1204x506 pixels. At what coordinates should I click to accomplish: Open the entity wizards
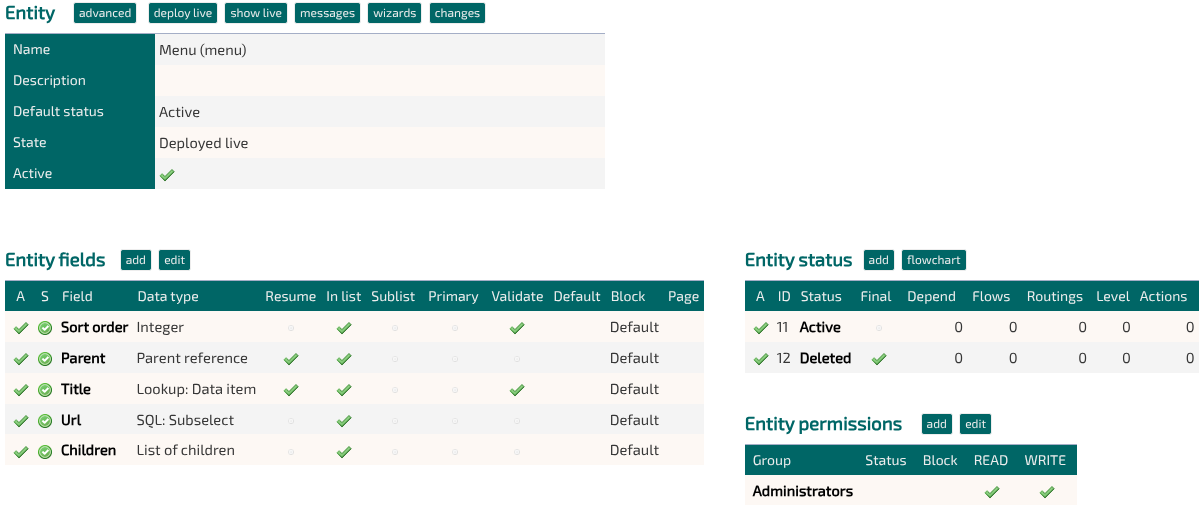pos(395,13)
